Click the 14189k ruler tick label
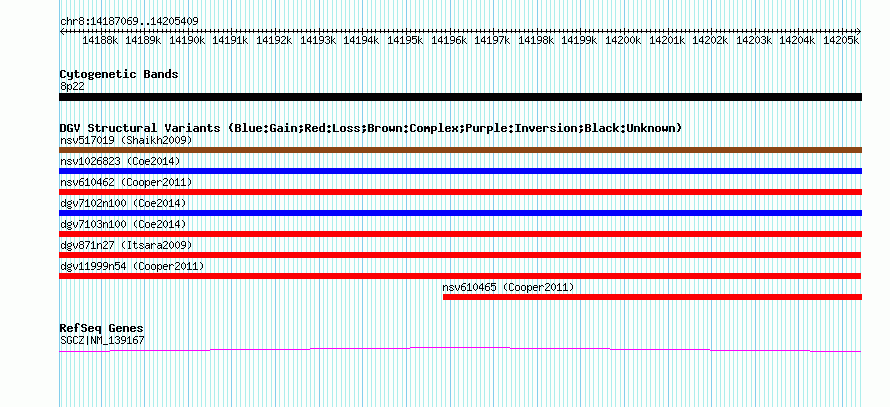Viewport: 890px width, 407px height. tap(144, 40)
